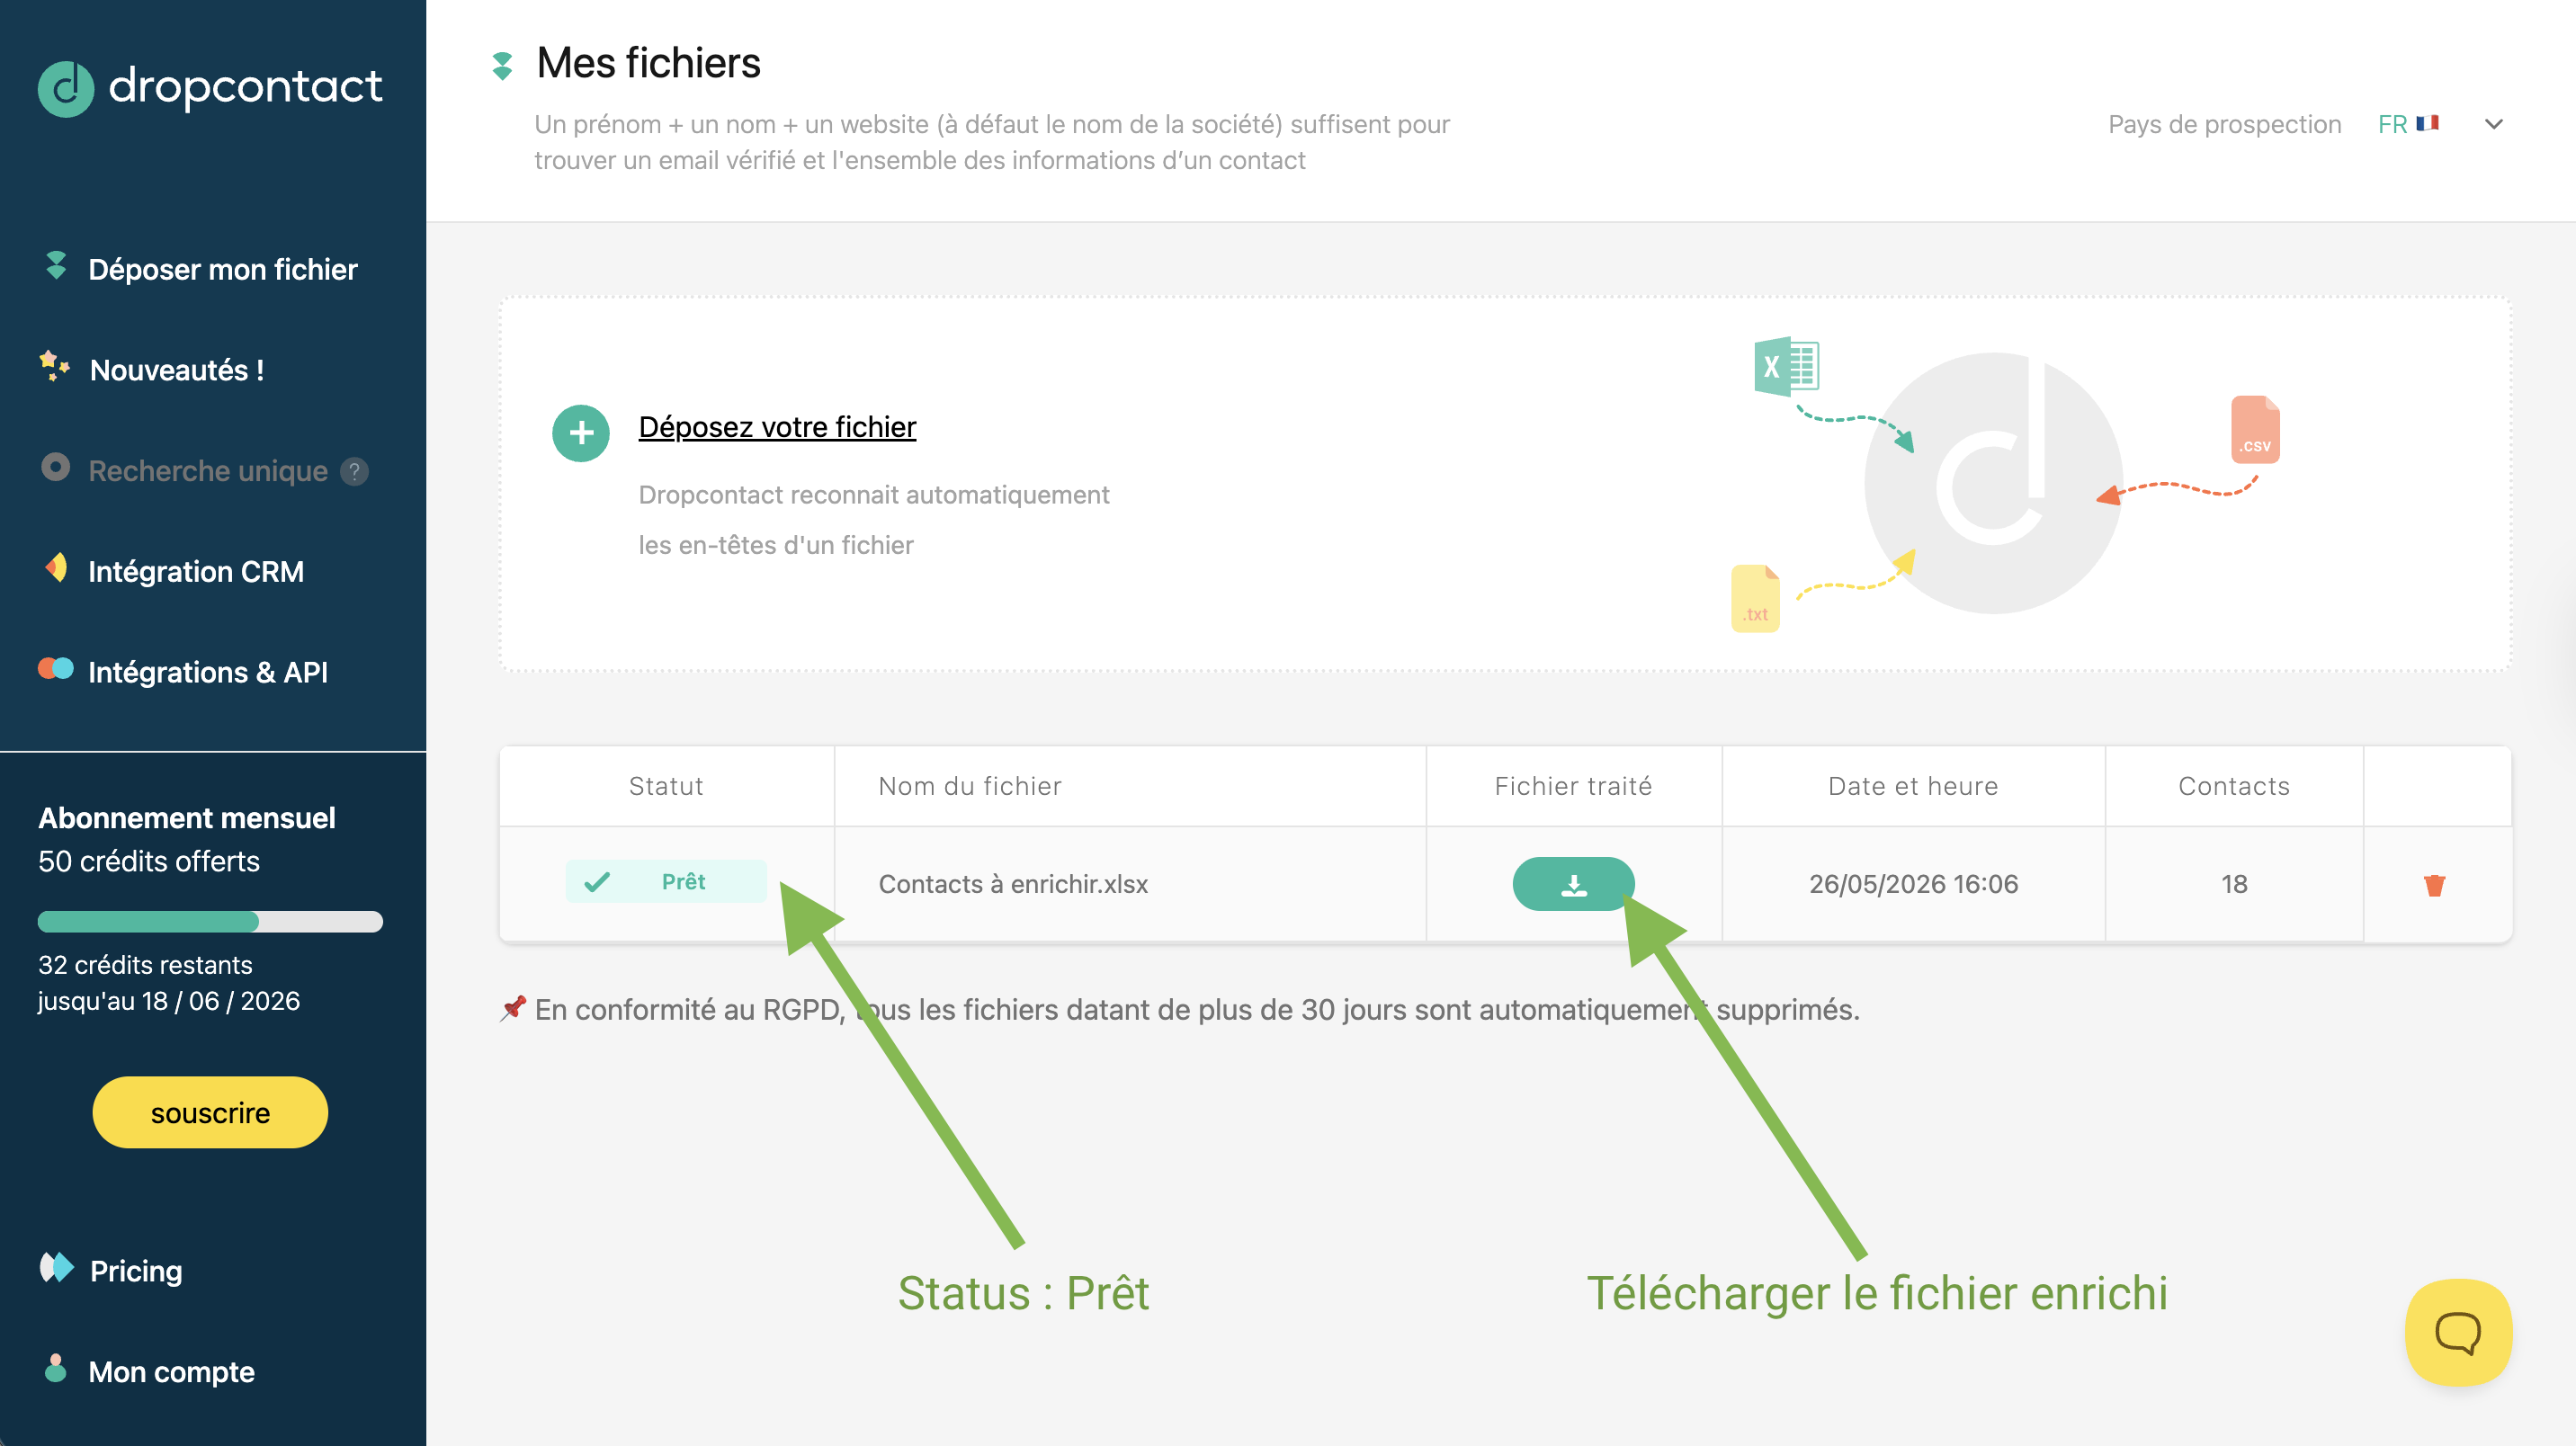Click the credits remaining progress bar

pyautogui.click(x=210, y=921)
